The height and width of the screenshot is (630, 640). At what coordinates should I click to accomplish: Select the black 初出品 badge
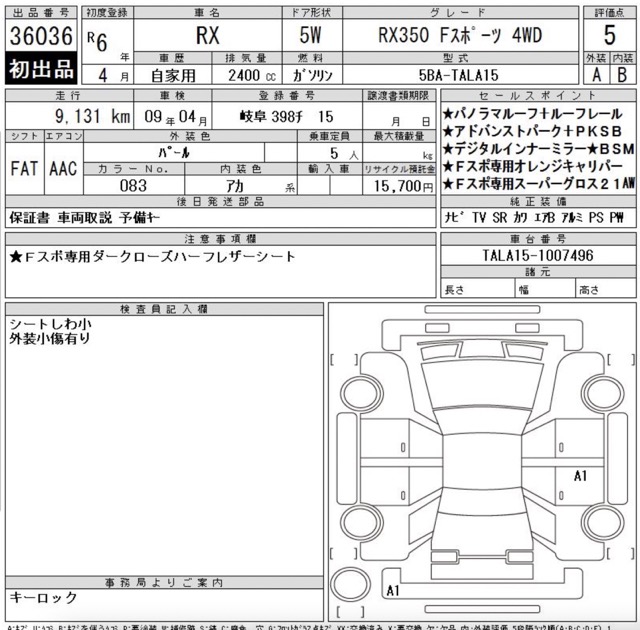(x=41, y=68)
